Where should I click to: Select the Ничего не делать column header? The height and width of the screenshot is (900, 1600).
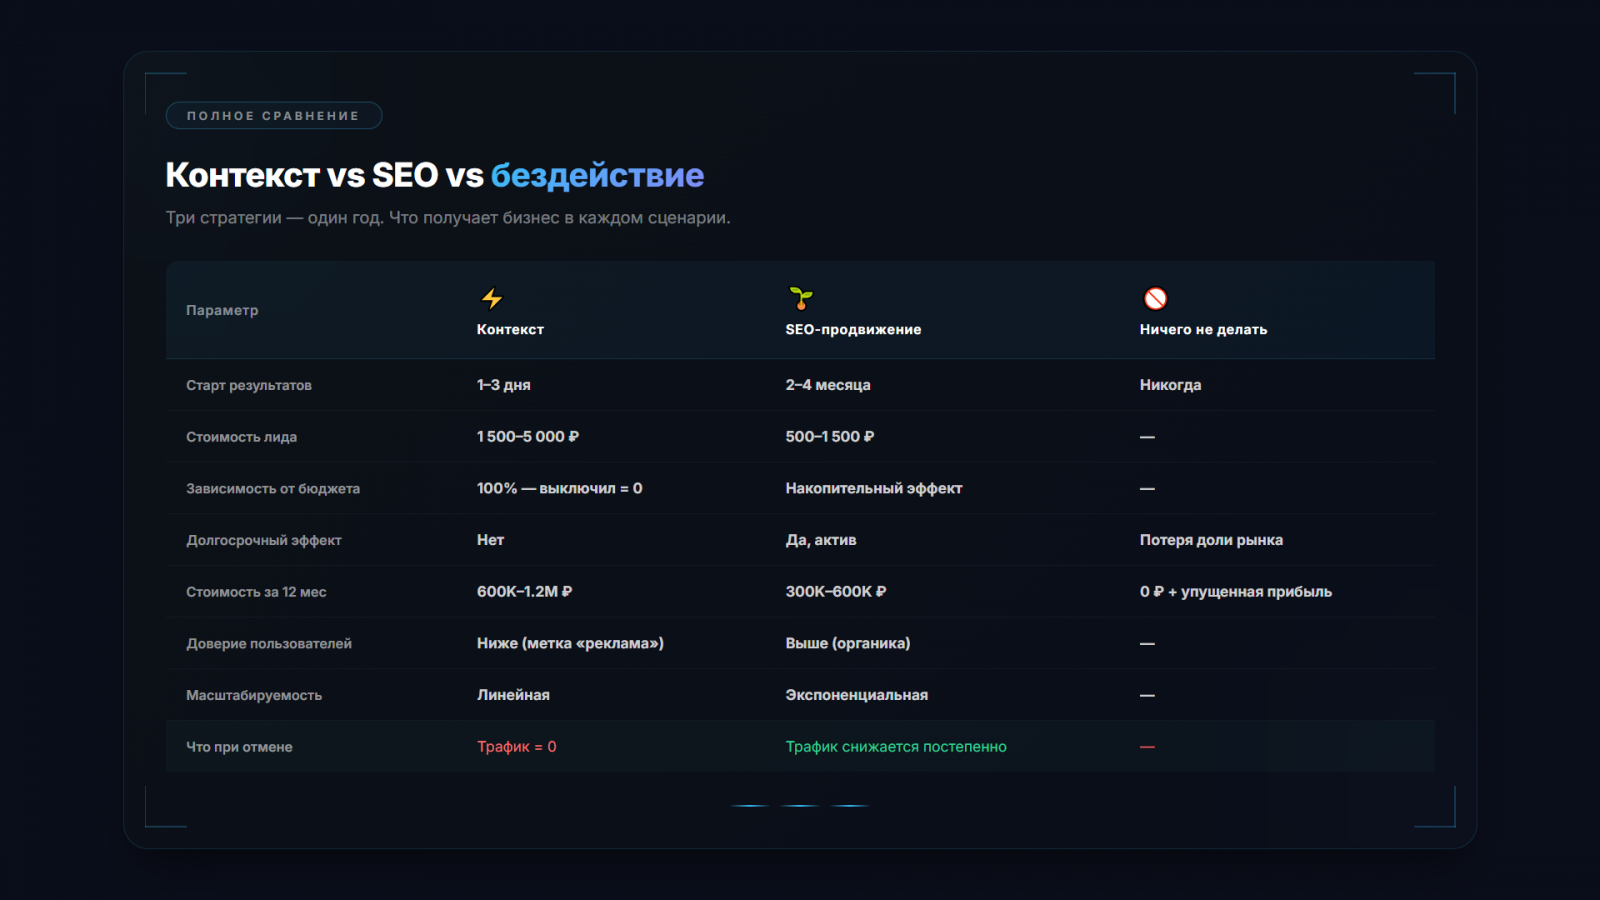coord(1203,329)
